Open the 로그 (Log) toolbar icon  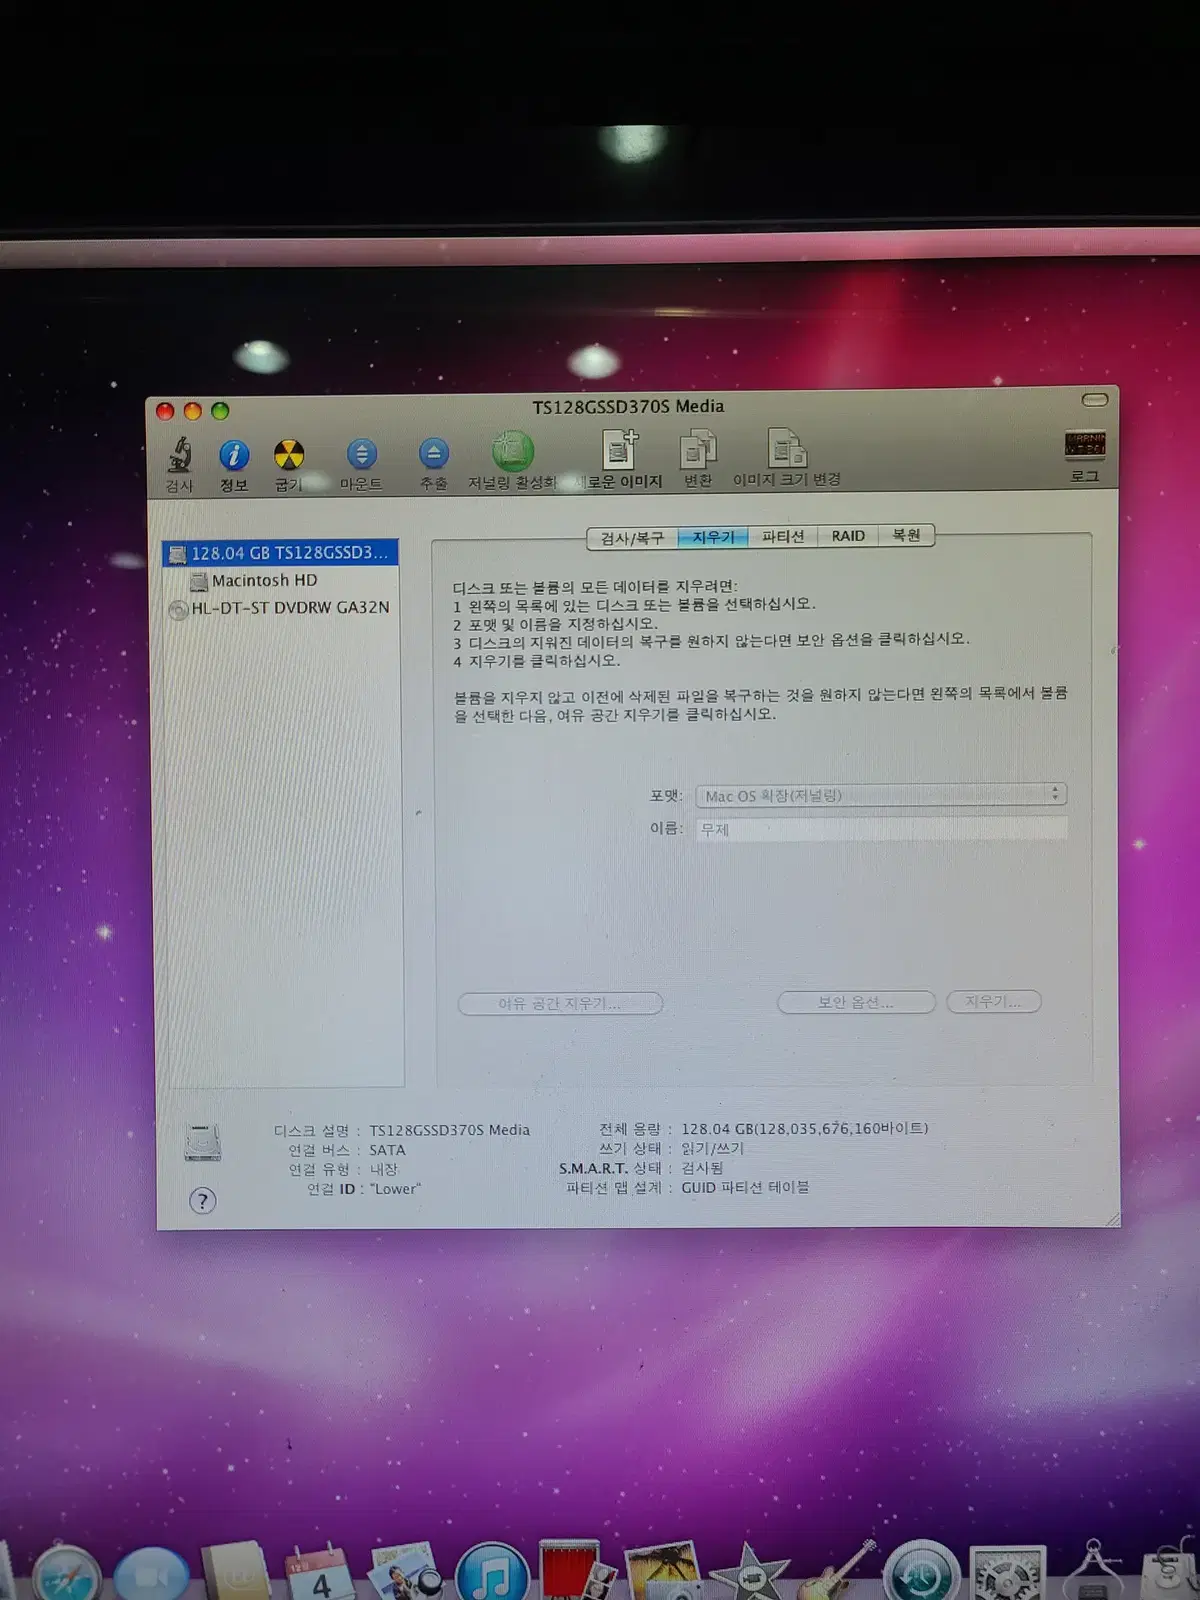coord(1085,445)
